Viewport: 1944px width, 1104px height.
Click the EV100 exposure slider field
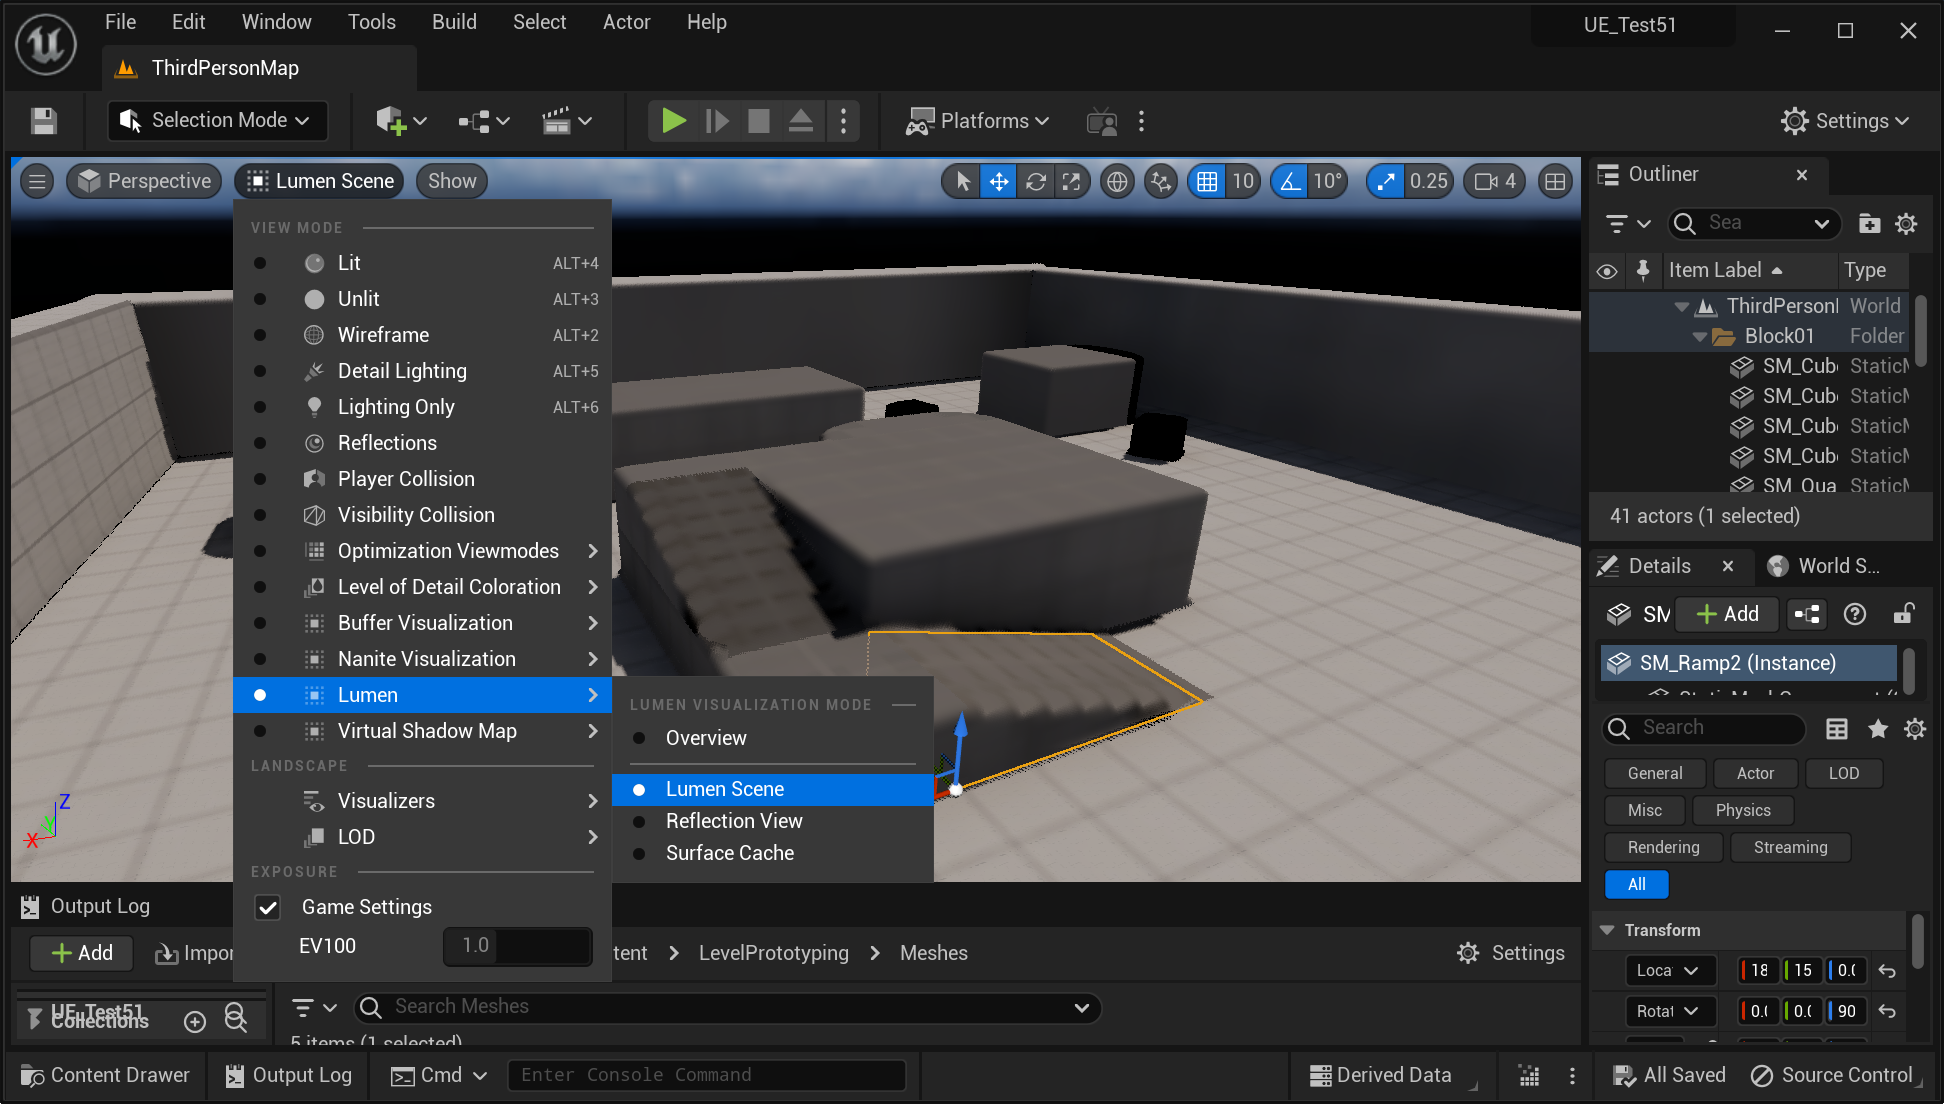click(517, 946)
